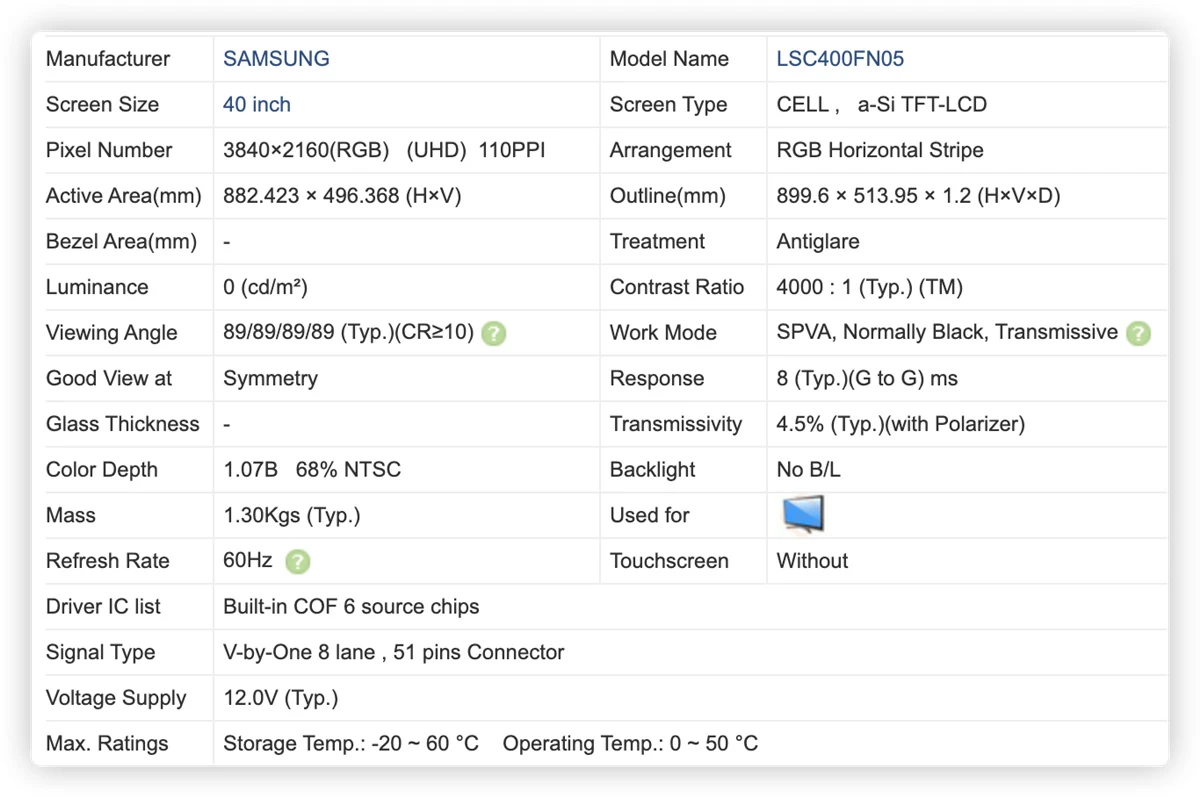Click the 4.5% (Typ.)(with Polarizer) value
The width and height of the screenshot is (1200, 797).
pos(900,424)
